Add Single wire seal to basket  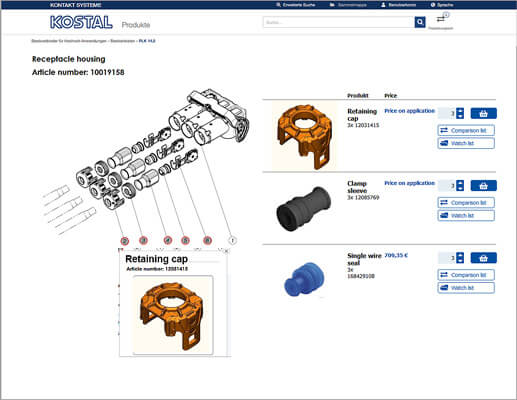point(483,258)
